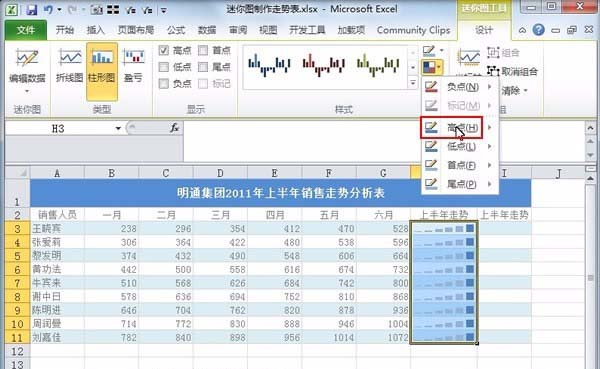Viewport: 600px width, 369px height.
Task: Click the Select All corner button
Action: tap(17, 173)
